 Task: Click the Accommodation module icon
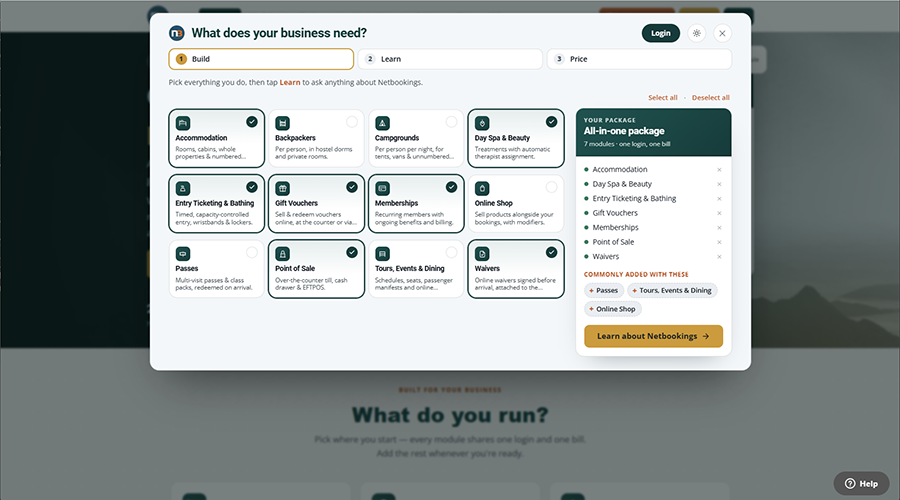[x=183, y=123]
